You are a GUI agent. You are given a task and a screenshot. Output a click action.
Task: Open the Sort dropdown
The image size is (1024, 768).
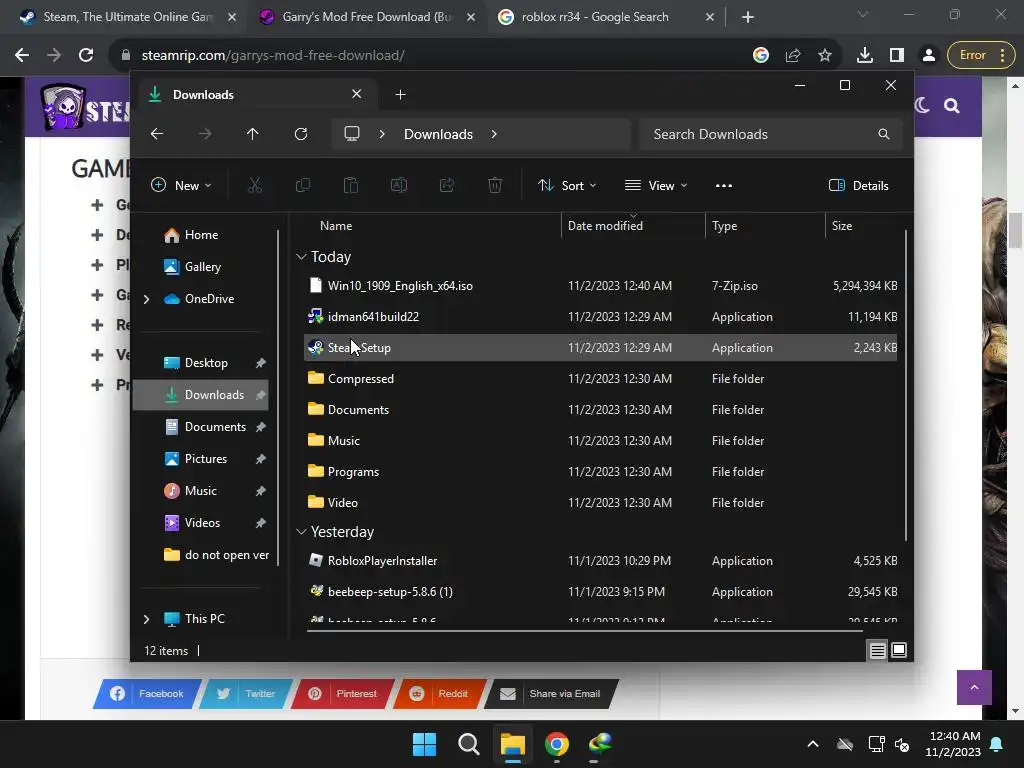567,185
